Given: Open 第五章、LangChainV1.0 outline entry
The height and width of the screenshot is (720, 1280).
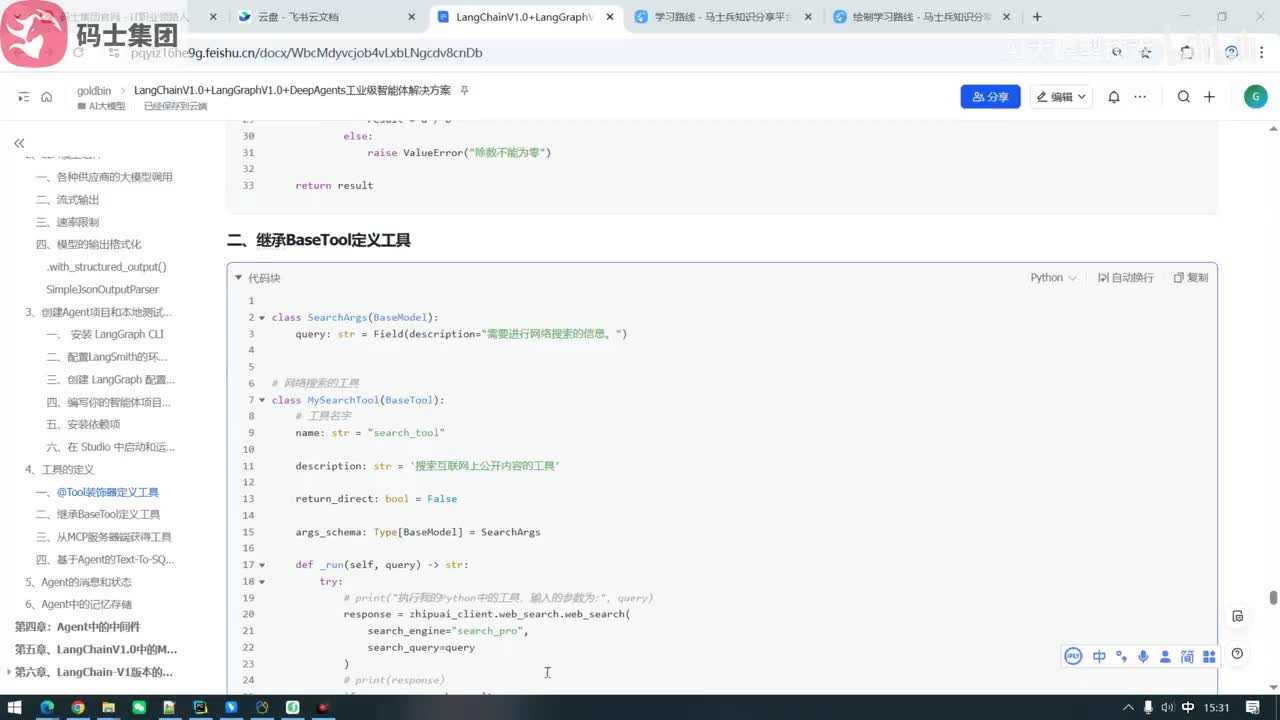Looking at the screenshot, I should point(95,649).
